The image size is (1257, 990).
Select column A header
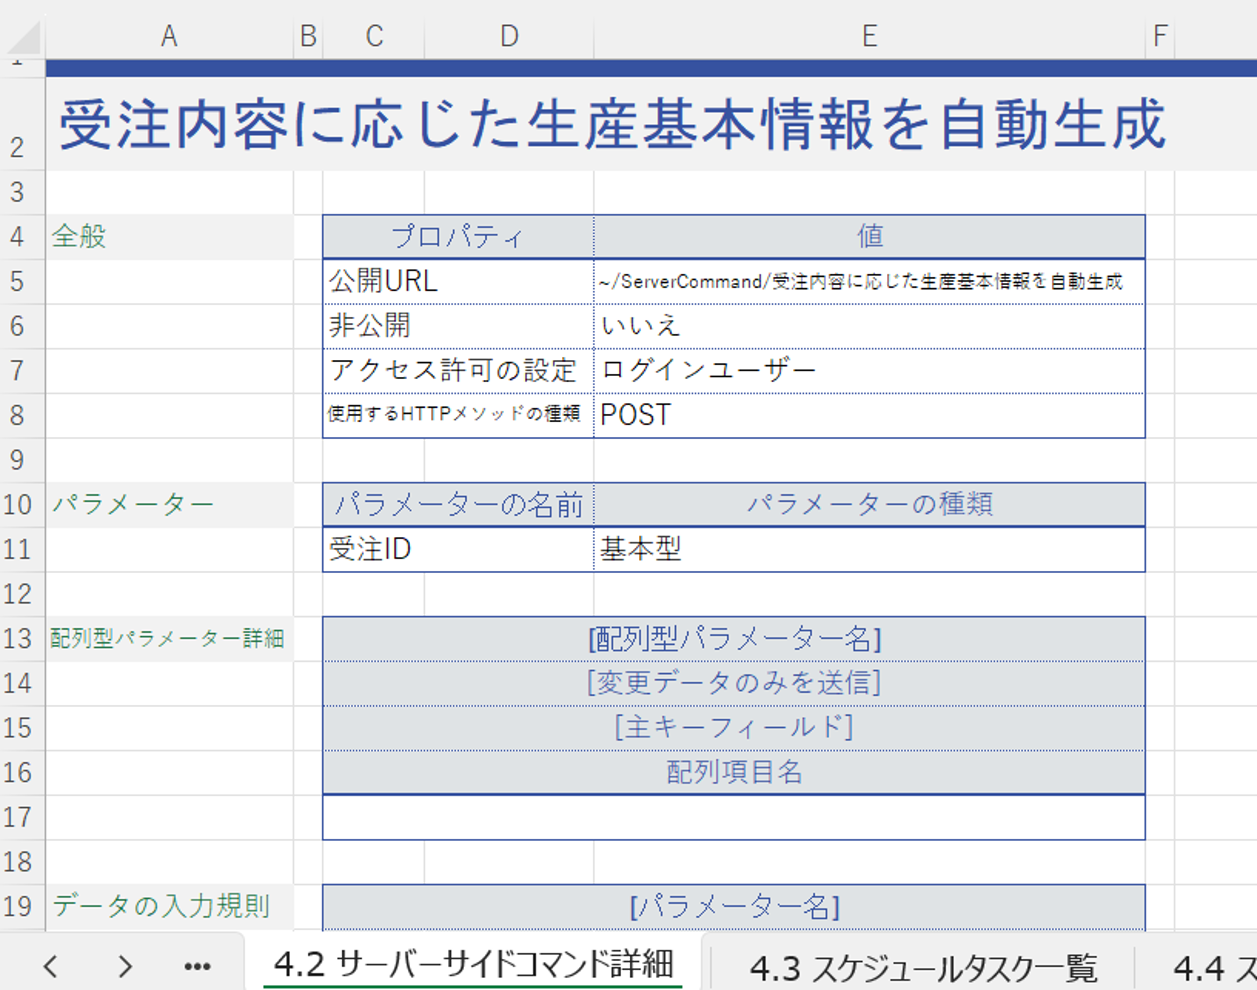(170, 37)
